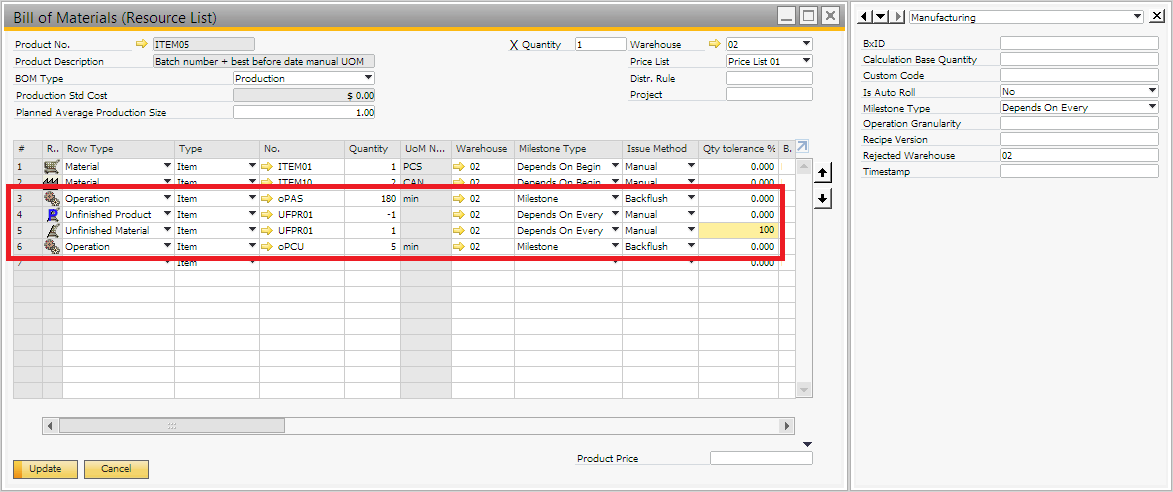The width and height of the screenshot is (1173, 492).
Task: Open the BOM Type dropdown
Action: (x=368, y=78)
